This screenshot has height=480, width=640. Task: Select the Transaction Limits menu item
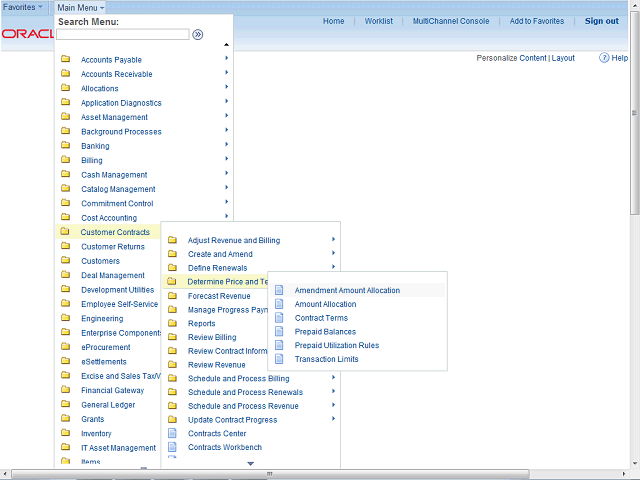coord(327,359)
